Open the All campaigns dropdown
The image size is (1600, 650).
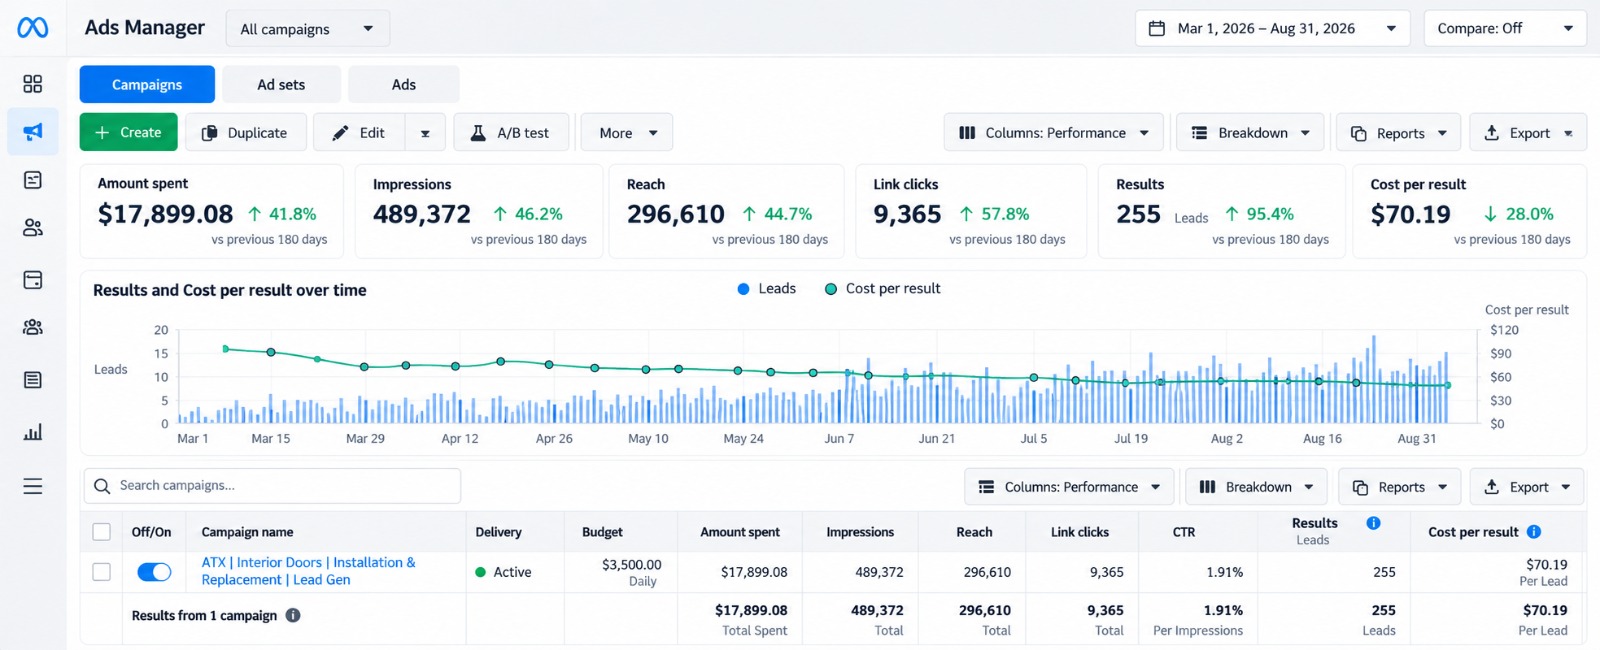pyautogui.click(x=308, y=29)
